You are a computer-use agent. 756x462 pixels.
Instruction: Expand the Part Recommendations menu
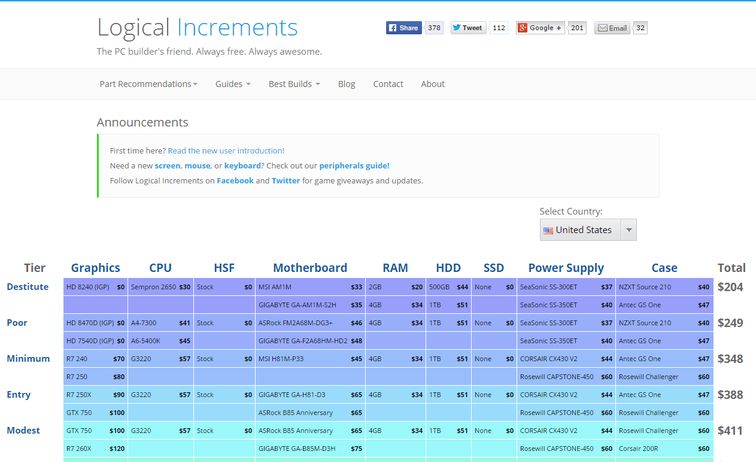(148, 84)
